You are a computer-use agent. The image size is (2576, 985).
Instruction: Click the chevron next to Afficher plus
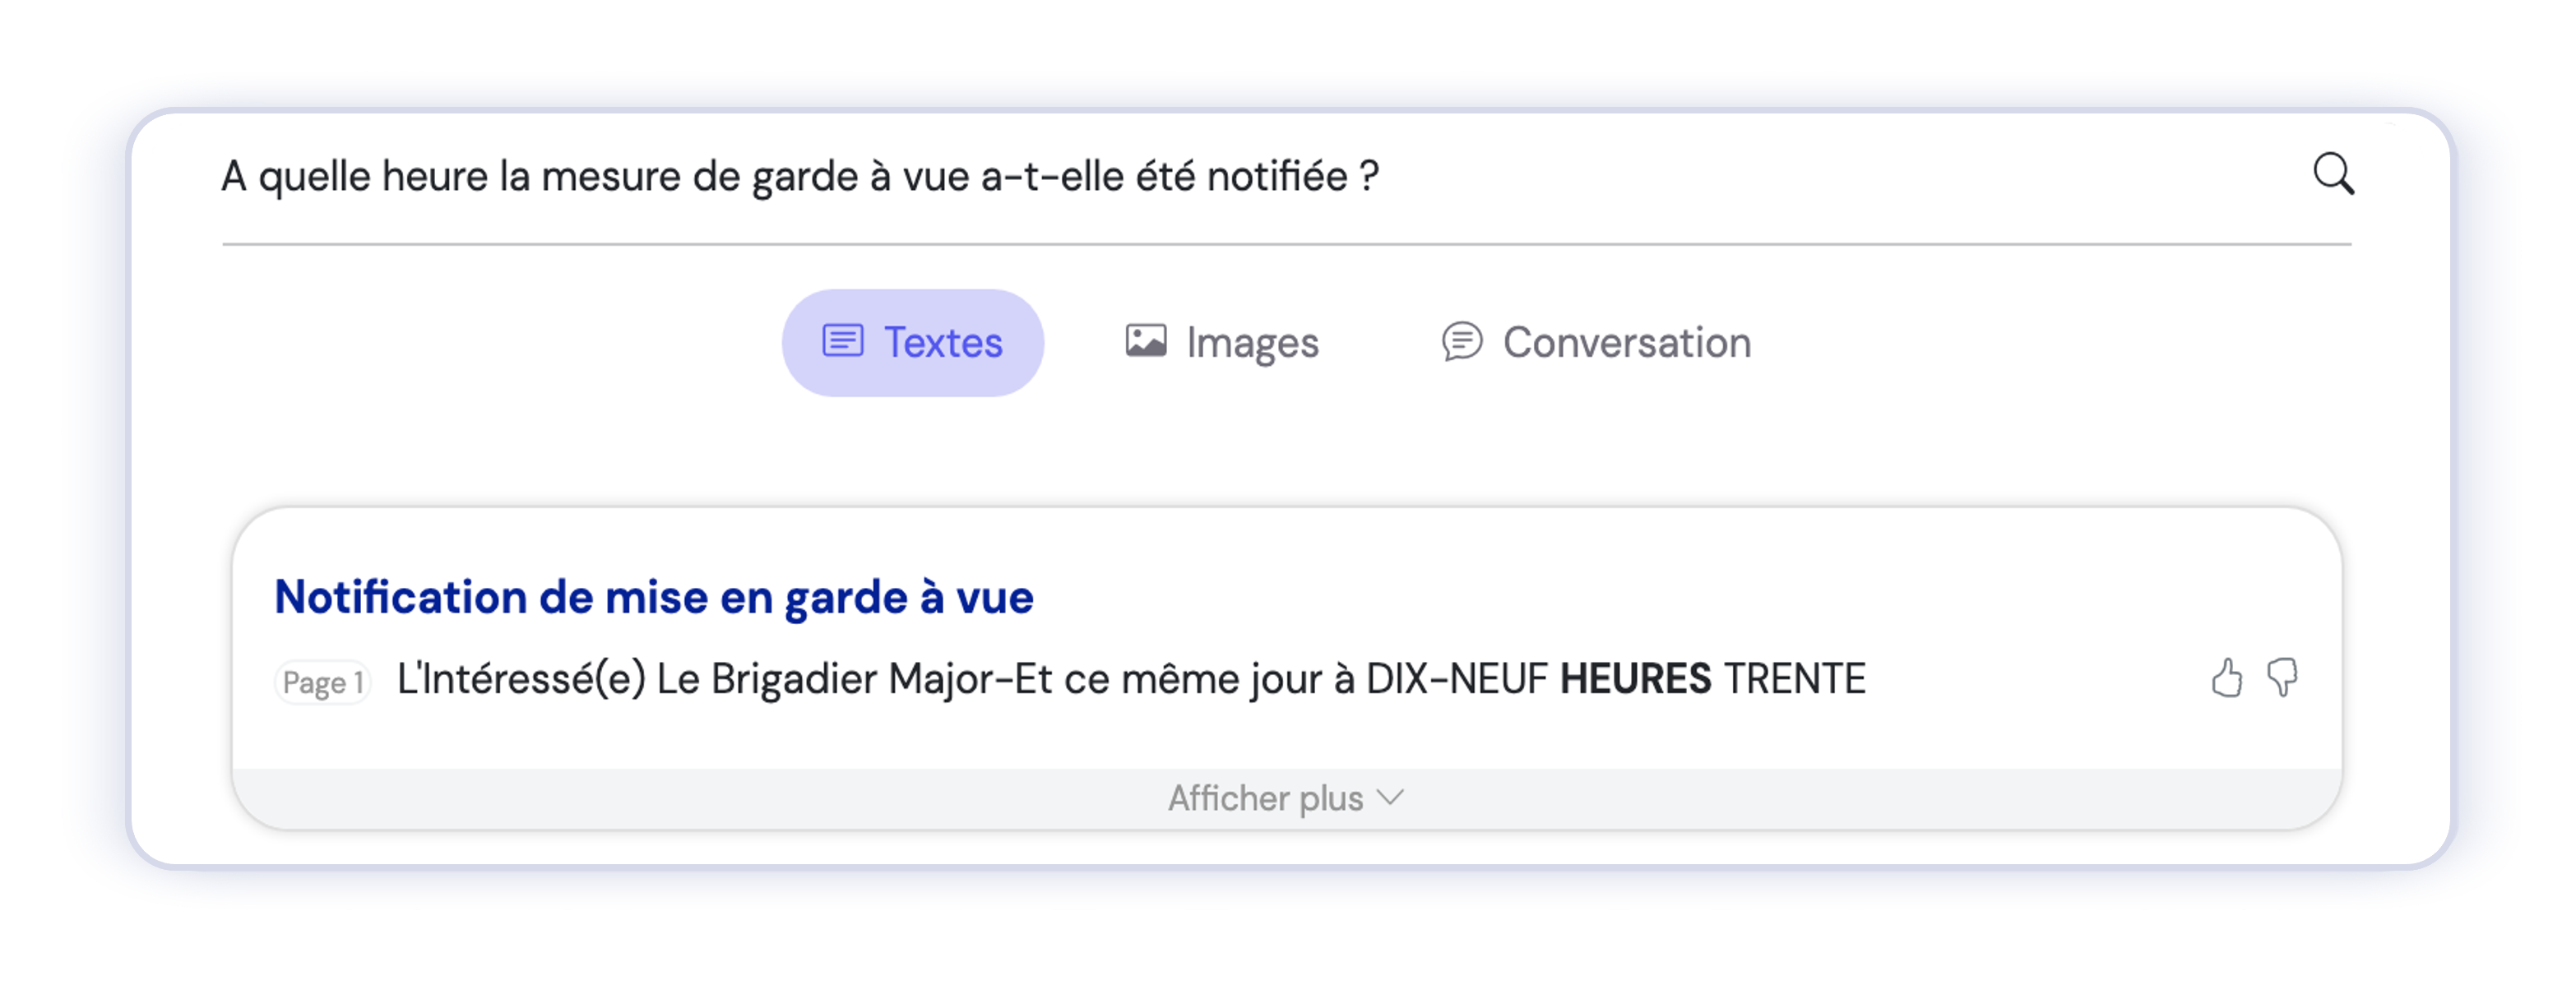pyautogui.click(x=1390, y=797)
